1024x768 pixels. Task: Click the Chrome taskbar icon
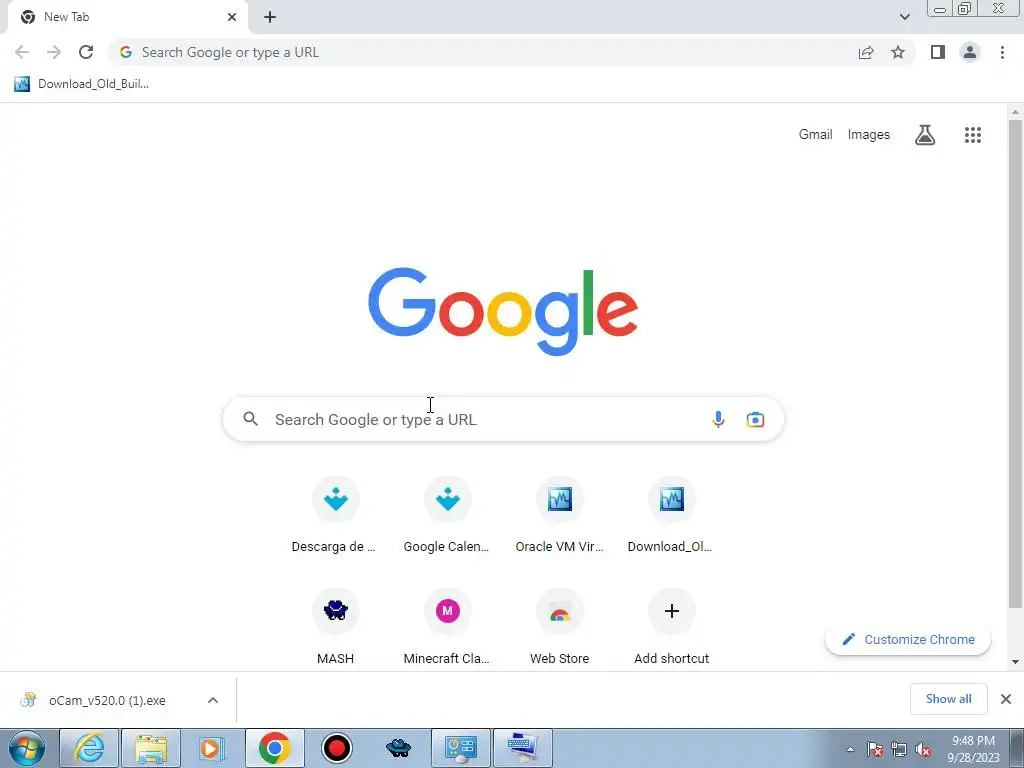[x=275, y=748]
